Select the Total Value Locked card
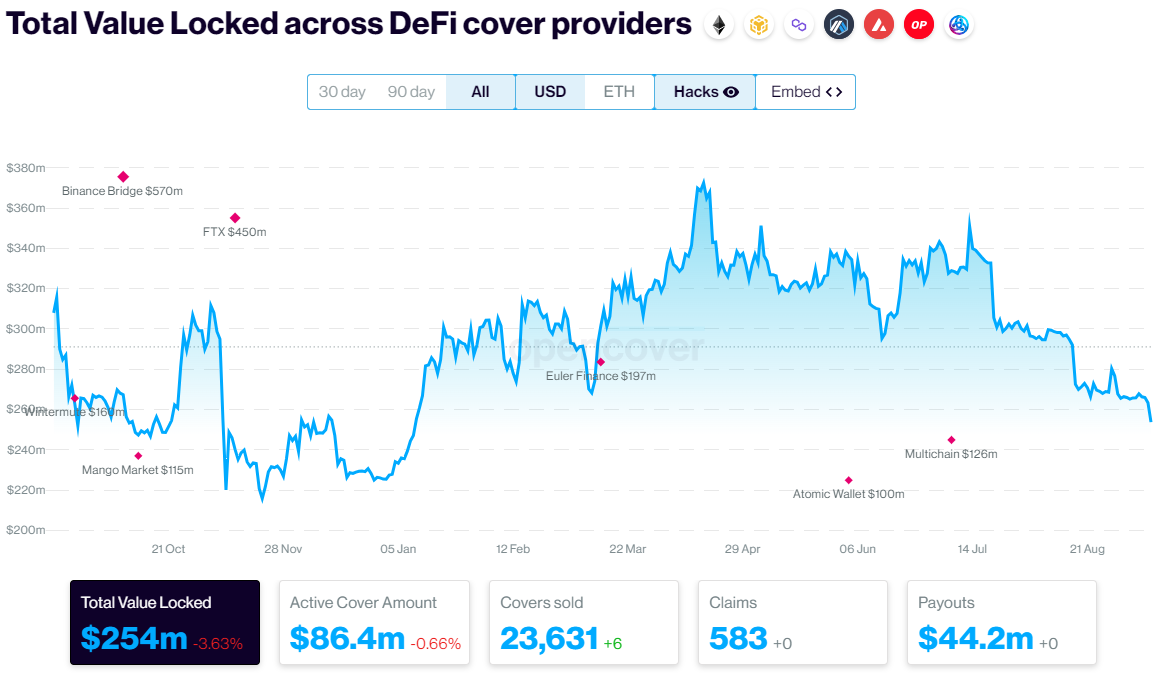This screenshot has height=675, width=1170. pos(165,622)
